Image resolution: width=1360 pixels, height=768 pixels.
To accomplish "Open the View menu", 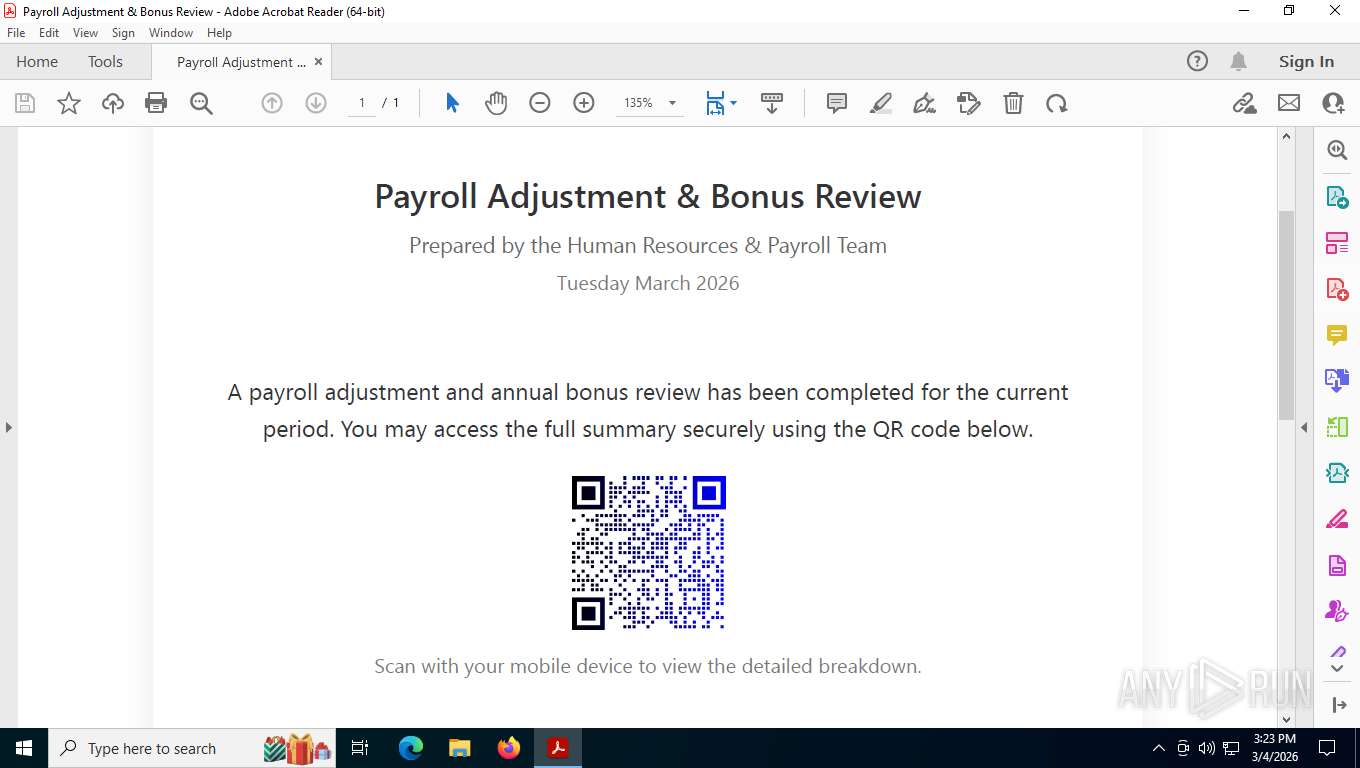I will pyautogui.click(x=86, y=33).
